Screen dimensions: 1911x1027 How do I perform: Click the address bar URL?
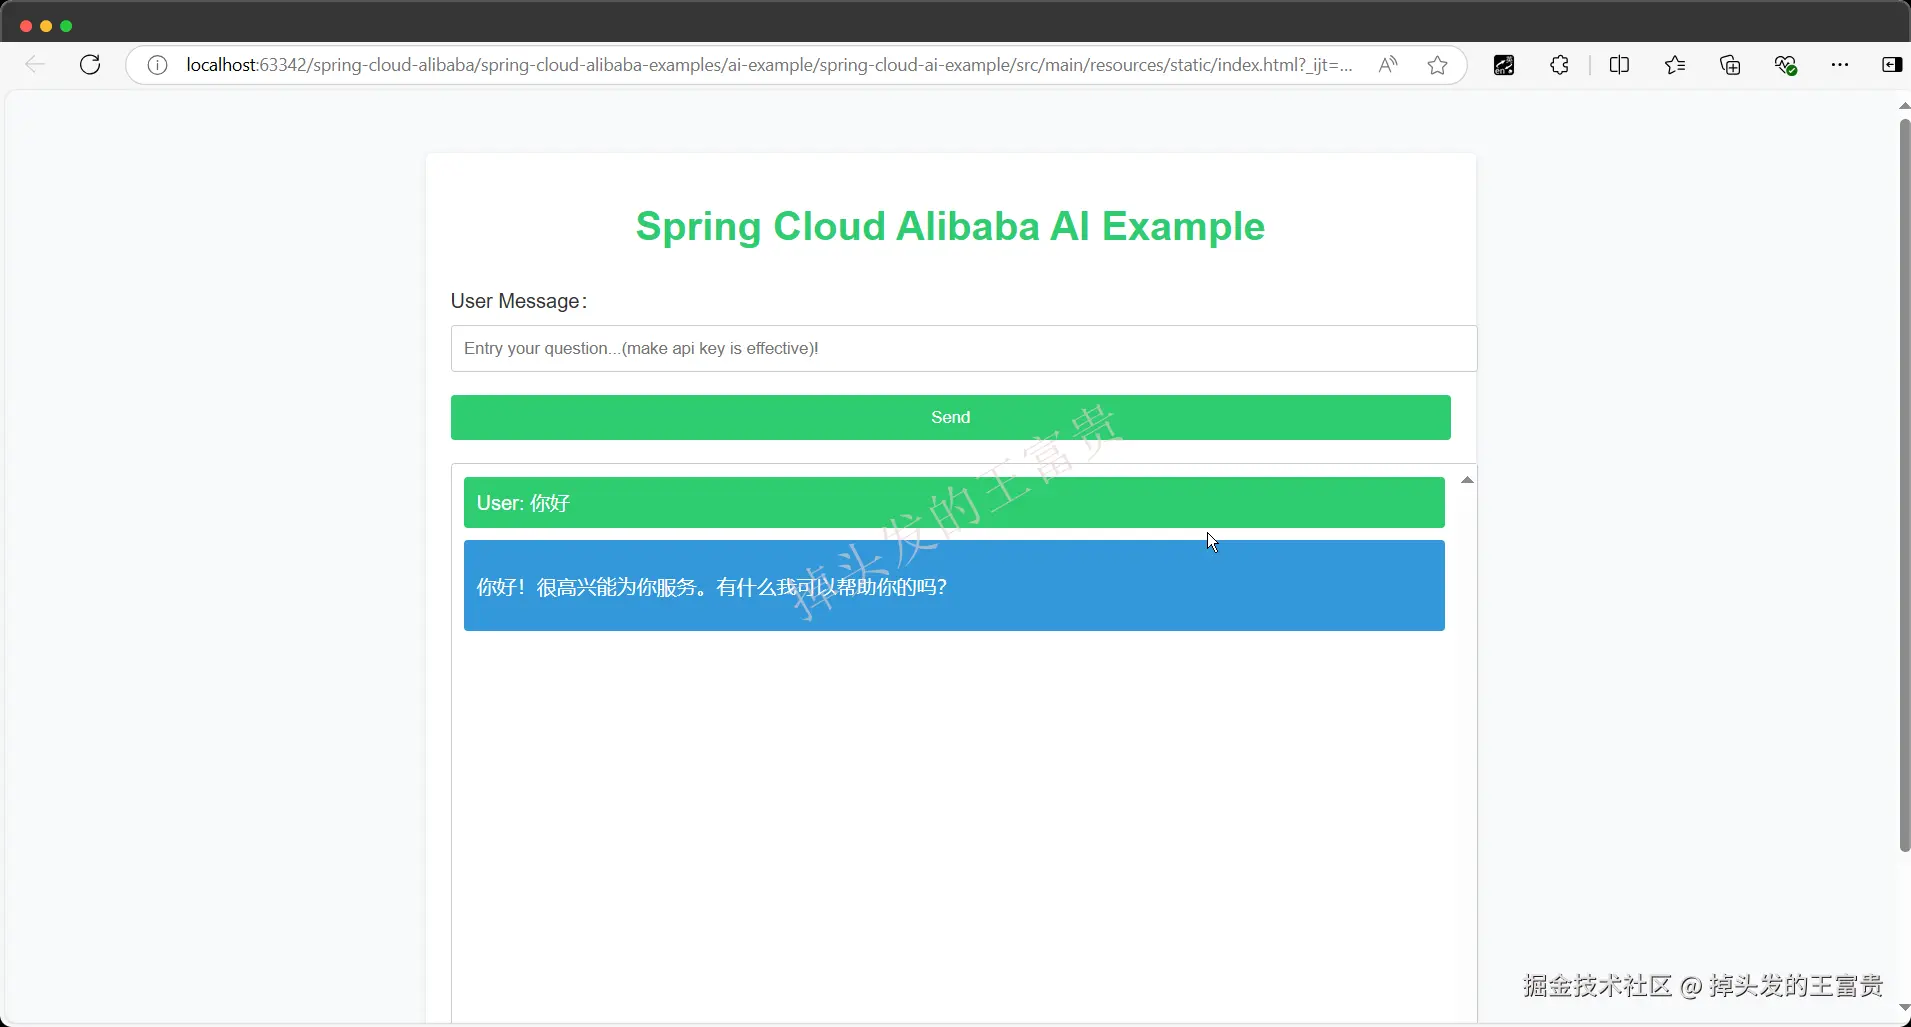[768, 65]
